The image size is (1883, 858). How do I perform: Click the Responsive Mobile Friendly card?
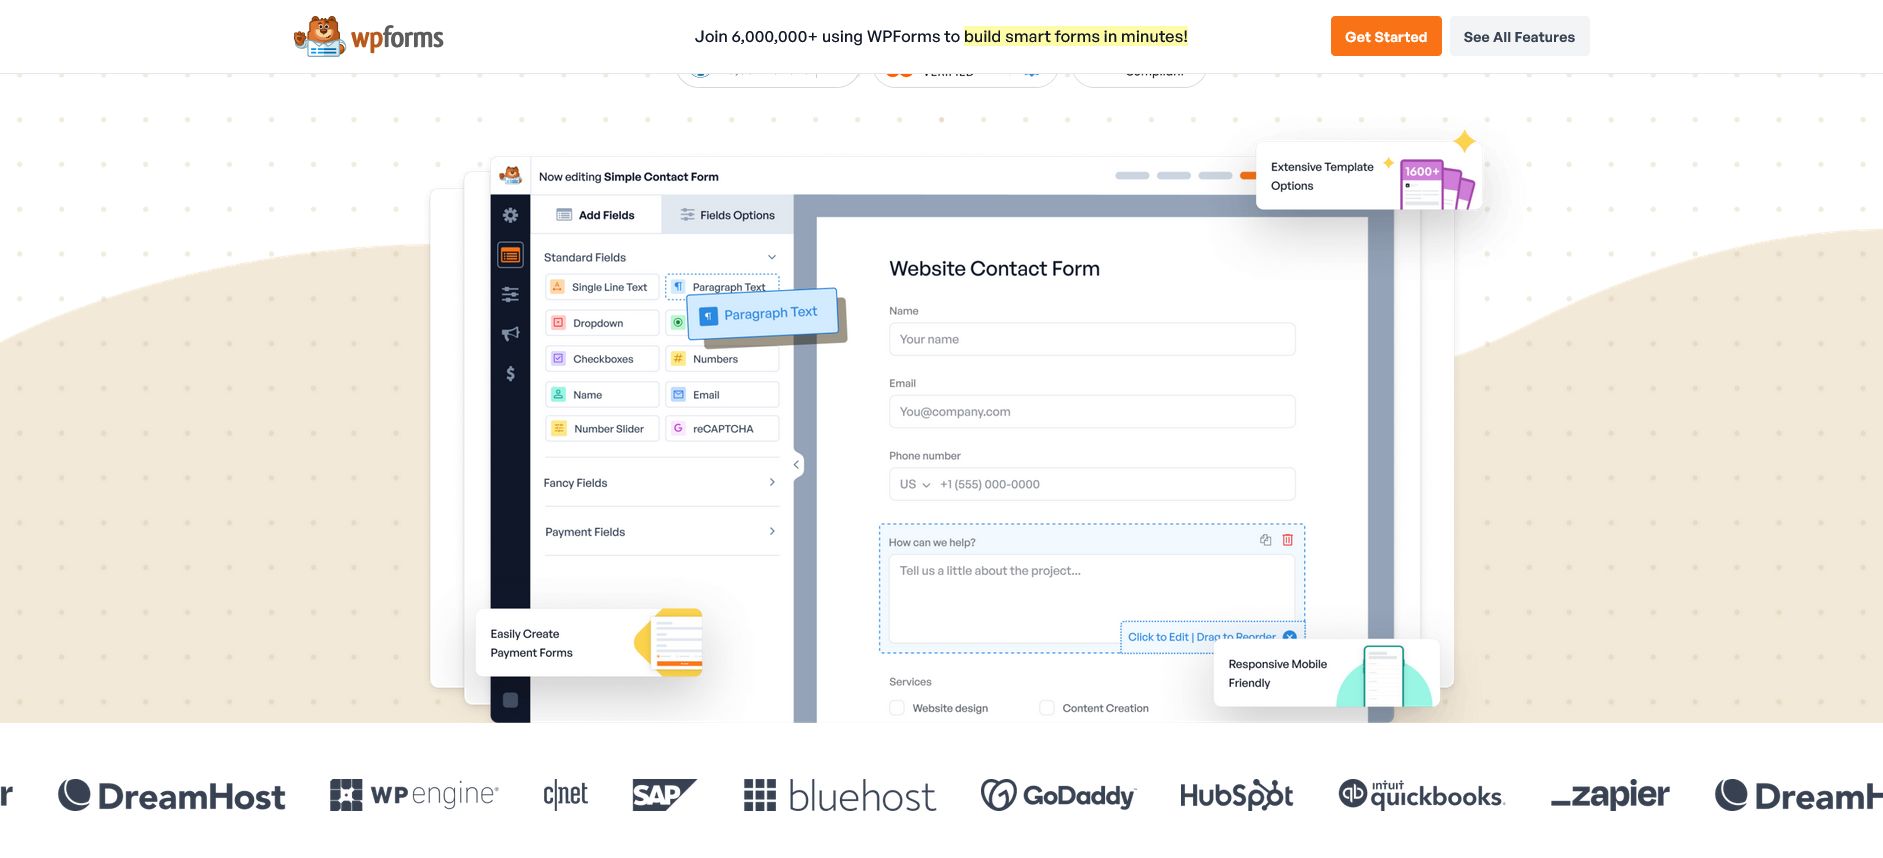click(1327, 673)
